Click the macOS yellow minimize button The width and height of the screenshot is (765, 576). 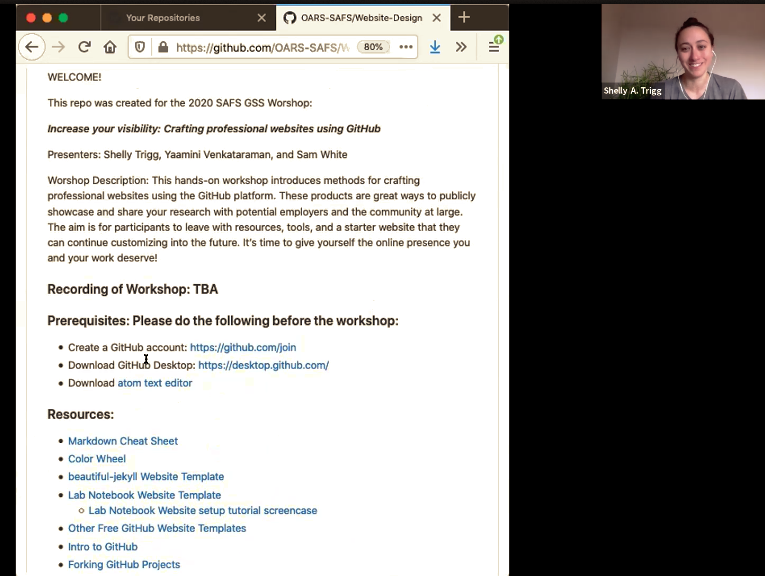click(x=47, y=18)
